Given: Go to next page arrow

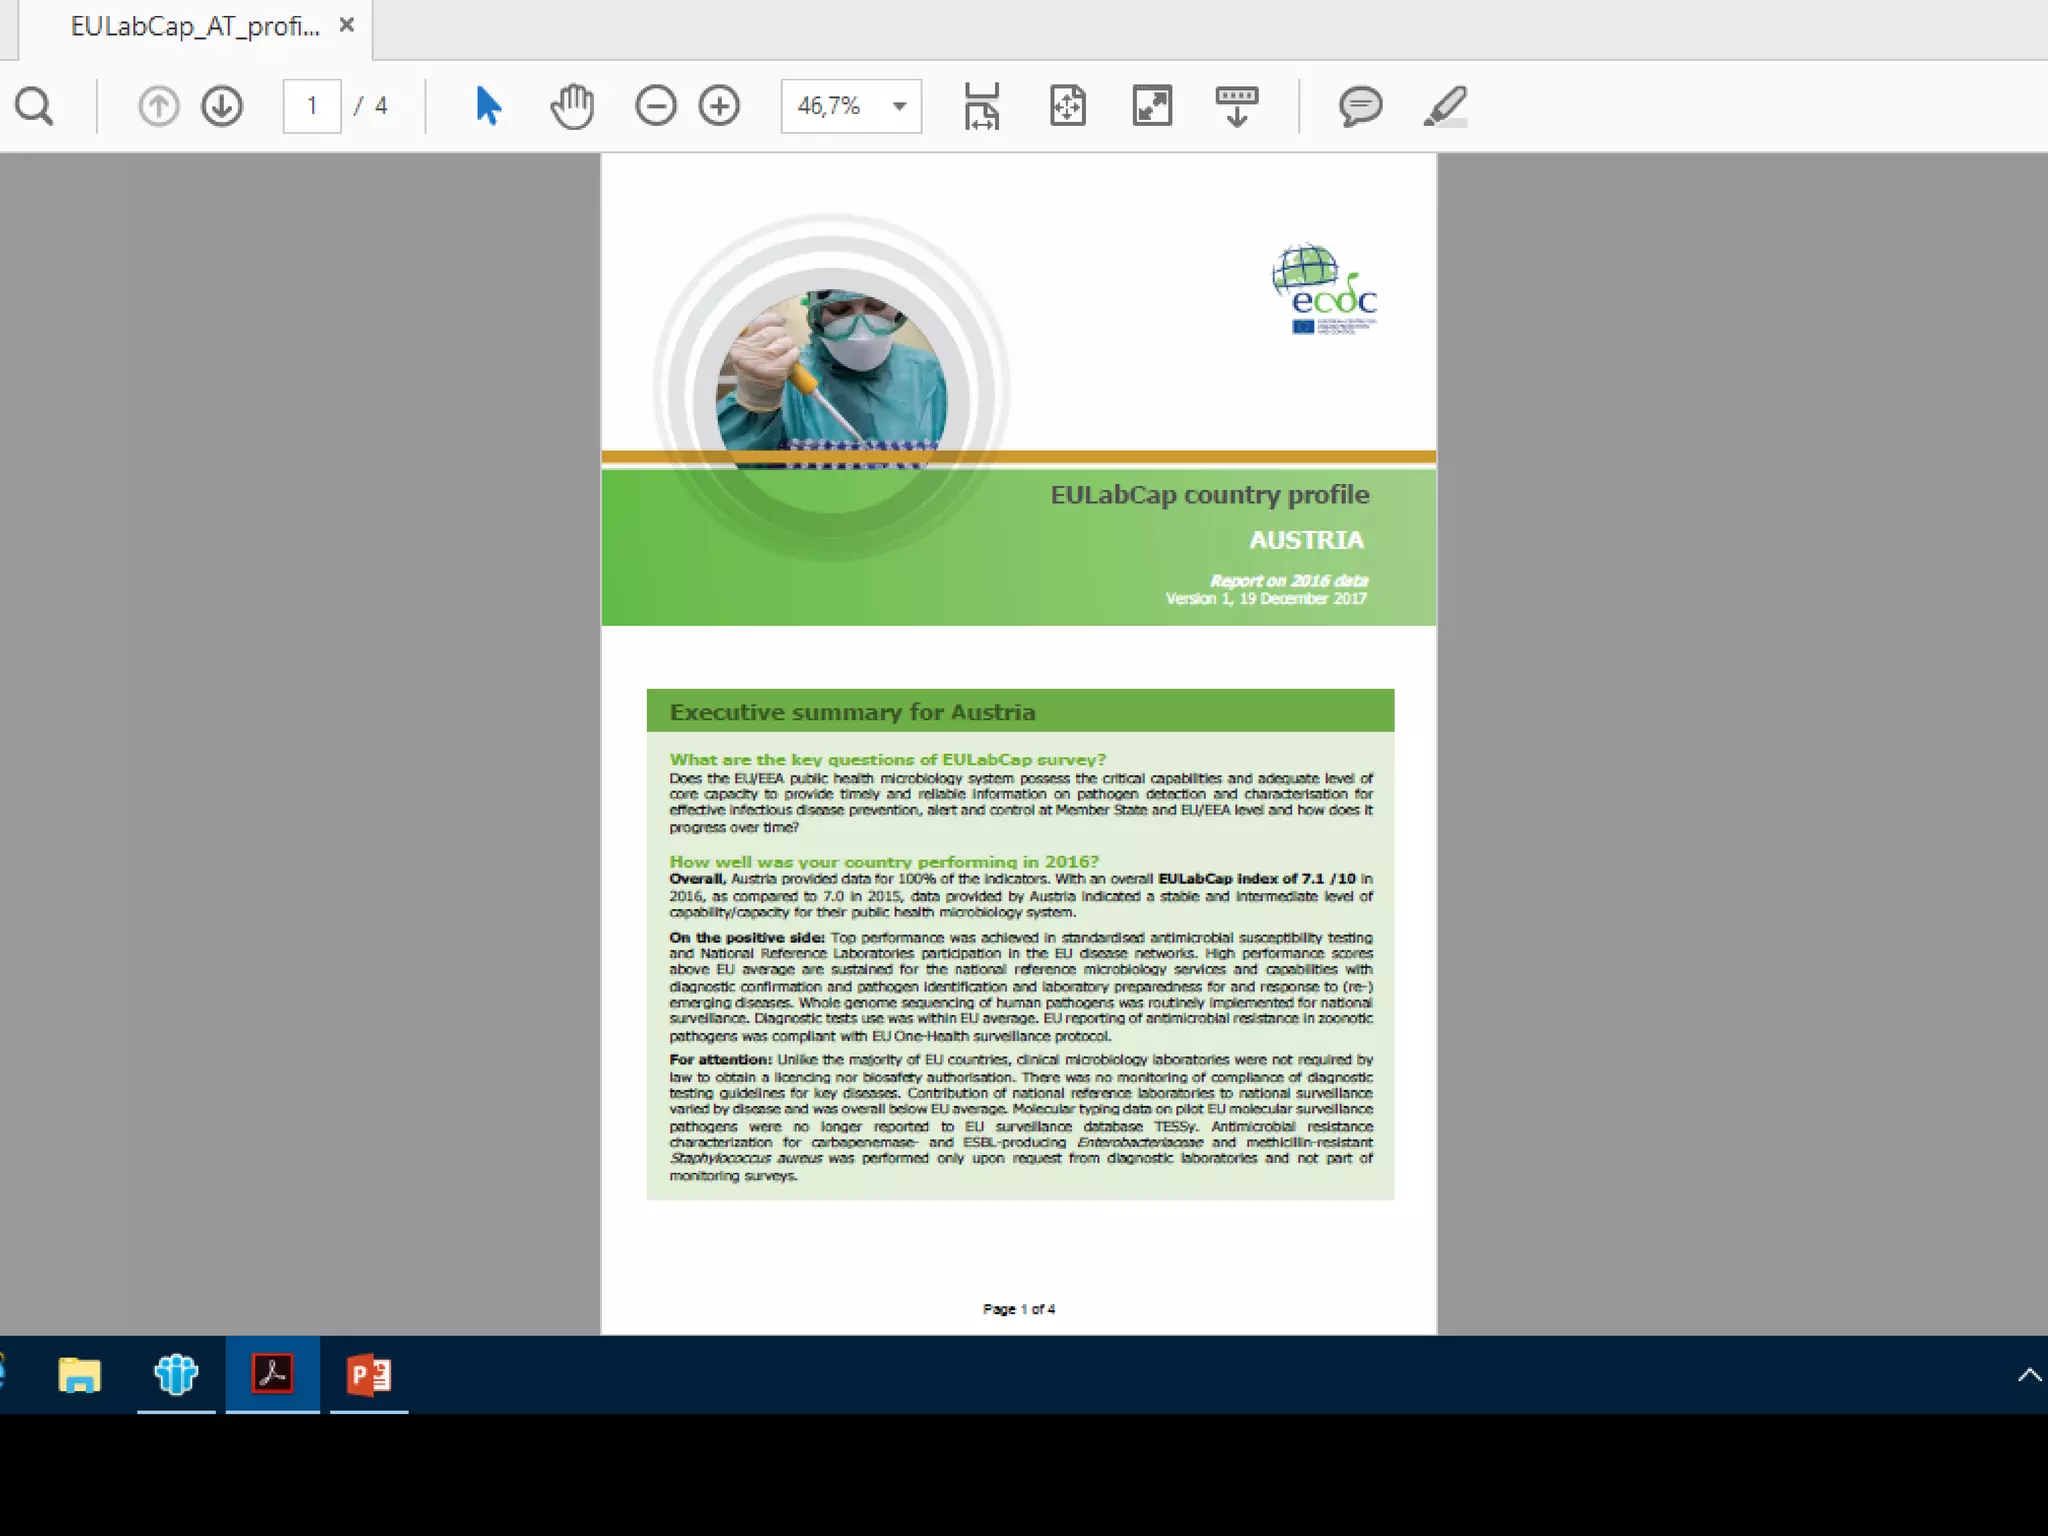Looking at the screenshot, I should coord(222,106).
